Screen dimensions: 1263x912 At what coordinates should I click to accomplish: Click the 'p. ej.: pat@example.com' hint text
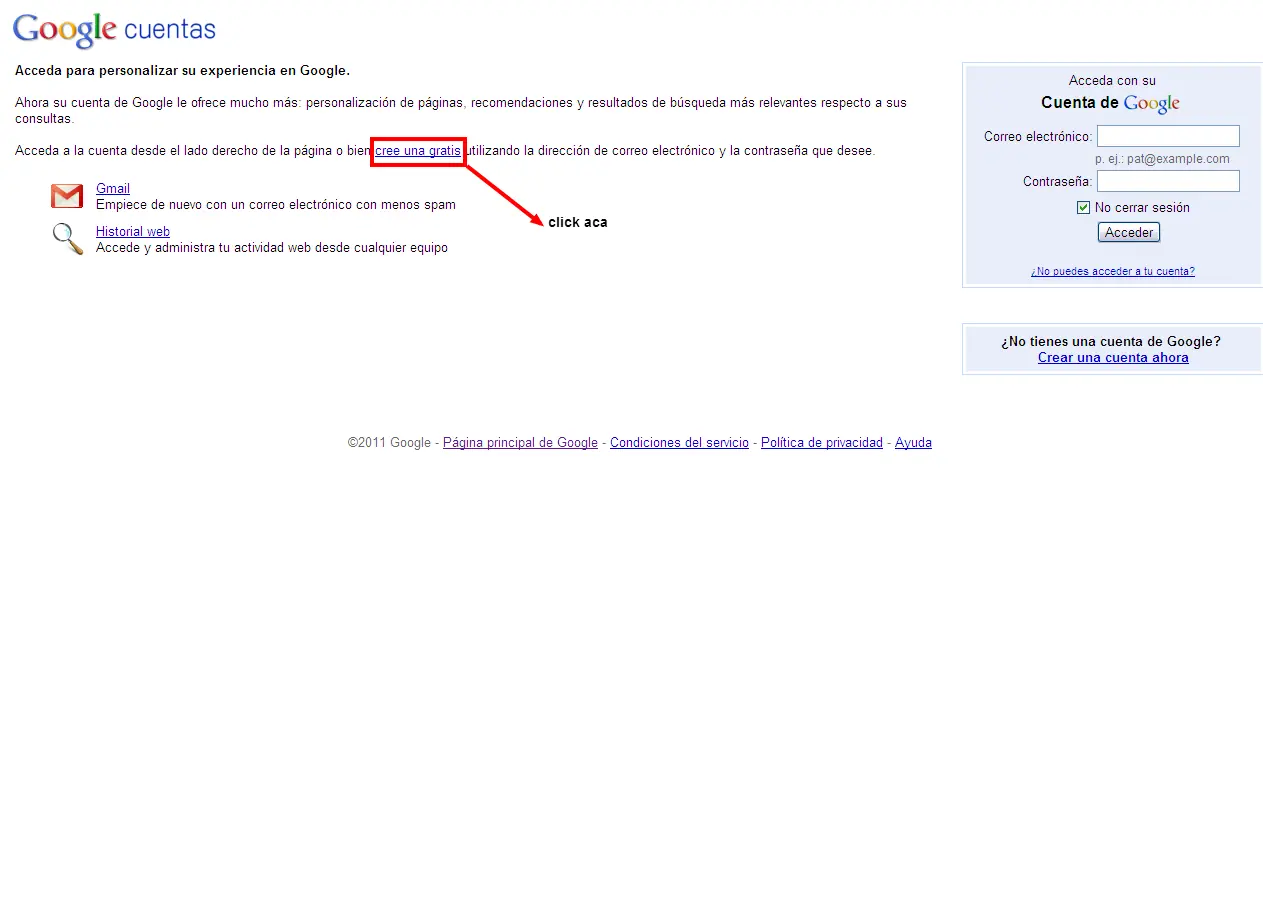1162,159
